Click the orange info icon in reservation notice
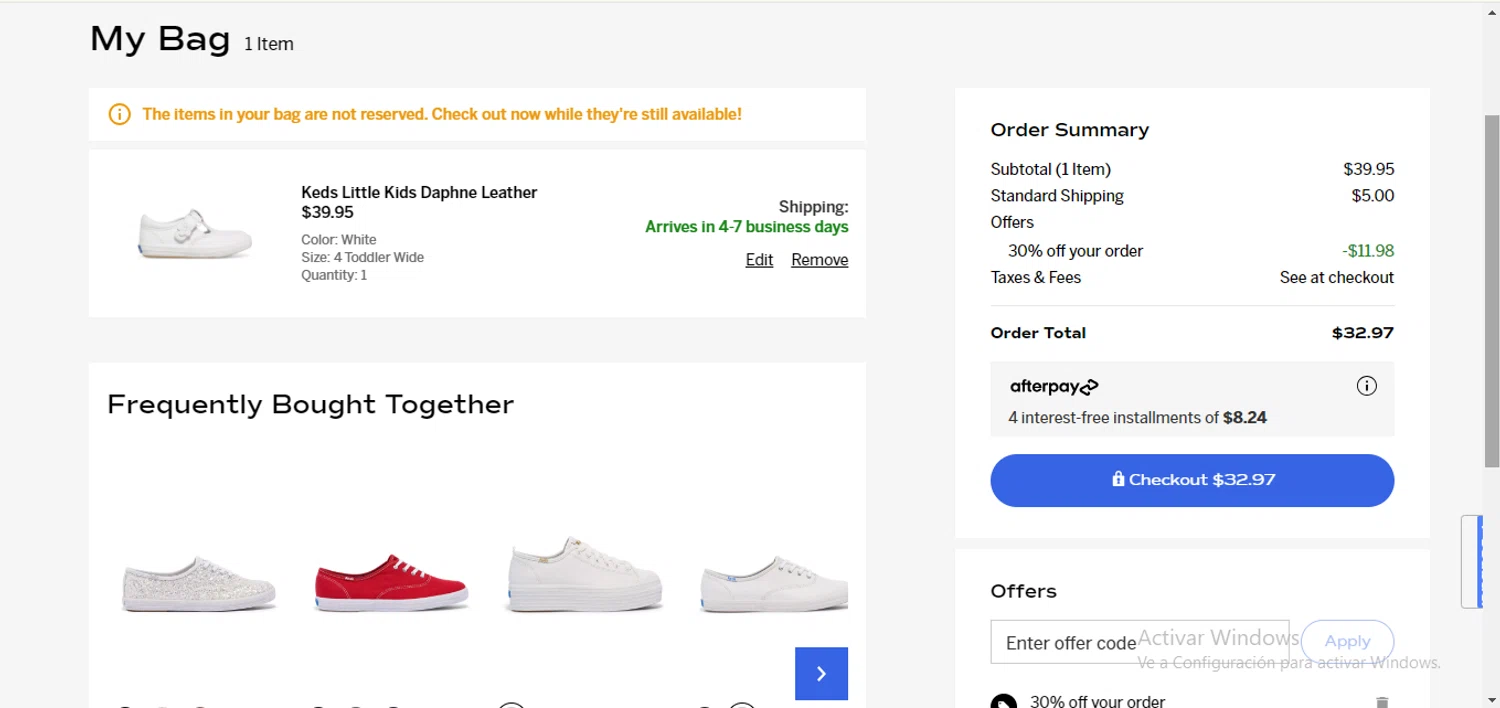 (119, 114)
